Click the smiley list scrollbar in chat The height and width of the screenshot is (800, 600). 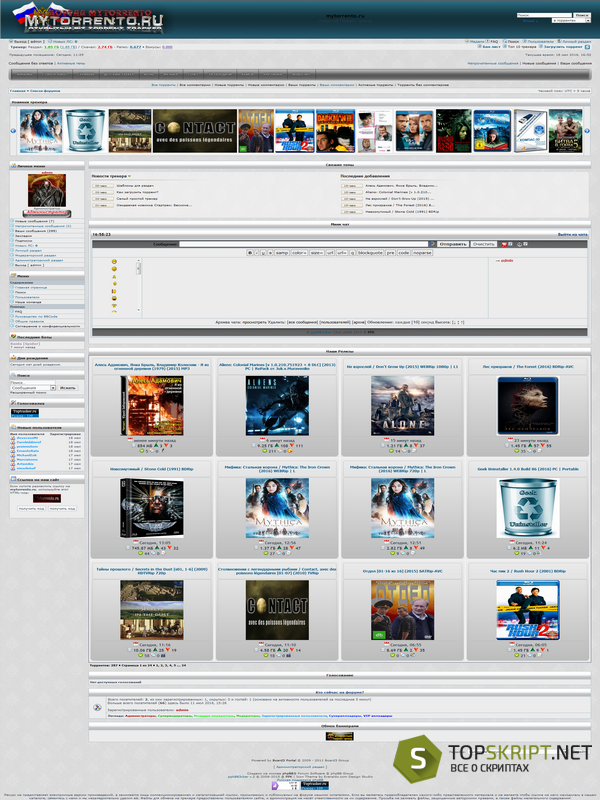click(x=138, y=285)
